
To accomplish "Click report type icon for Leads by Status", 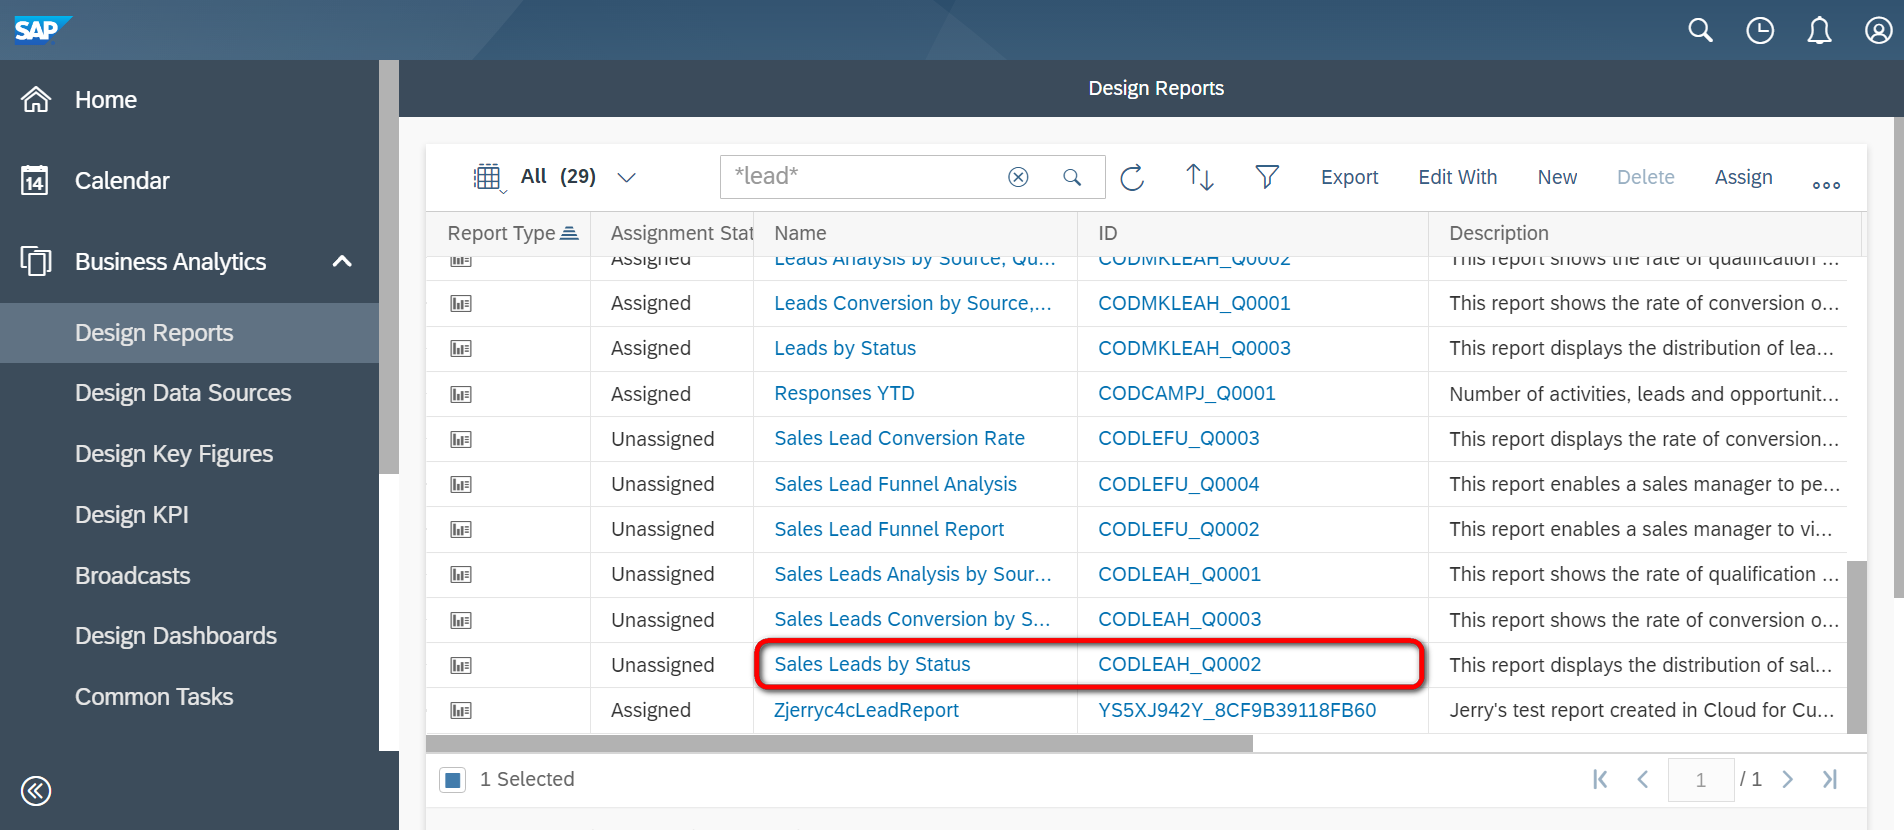I will click(x=461, y=349).
